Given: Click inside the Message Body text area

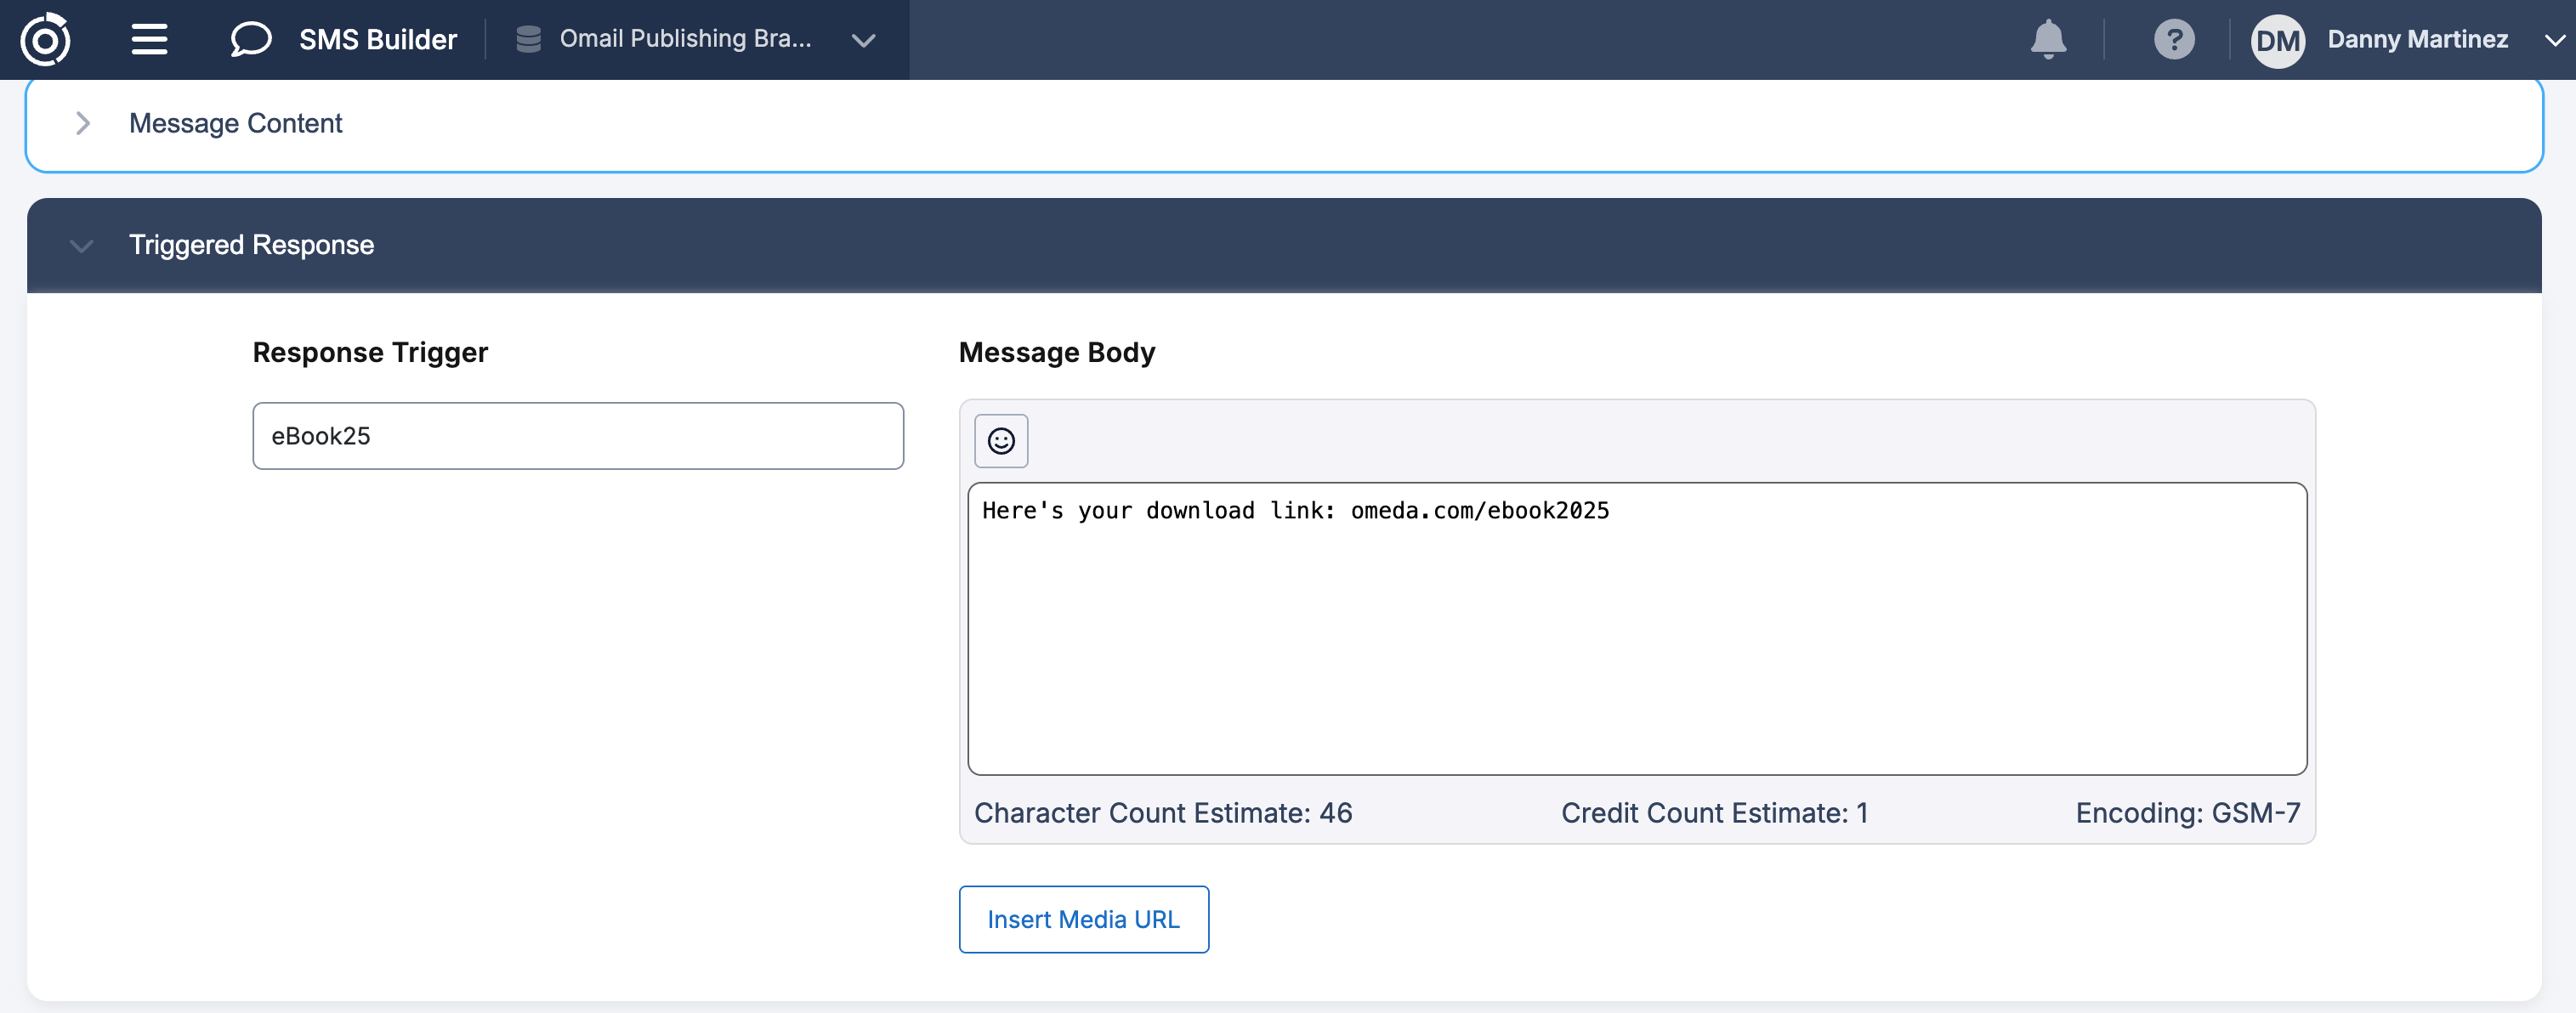Looking at the screenshot, I should click(x=1636, y=640).
